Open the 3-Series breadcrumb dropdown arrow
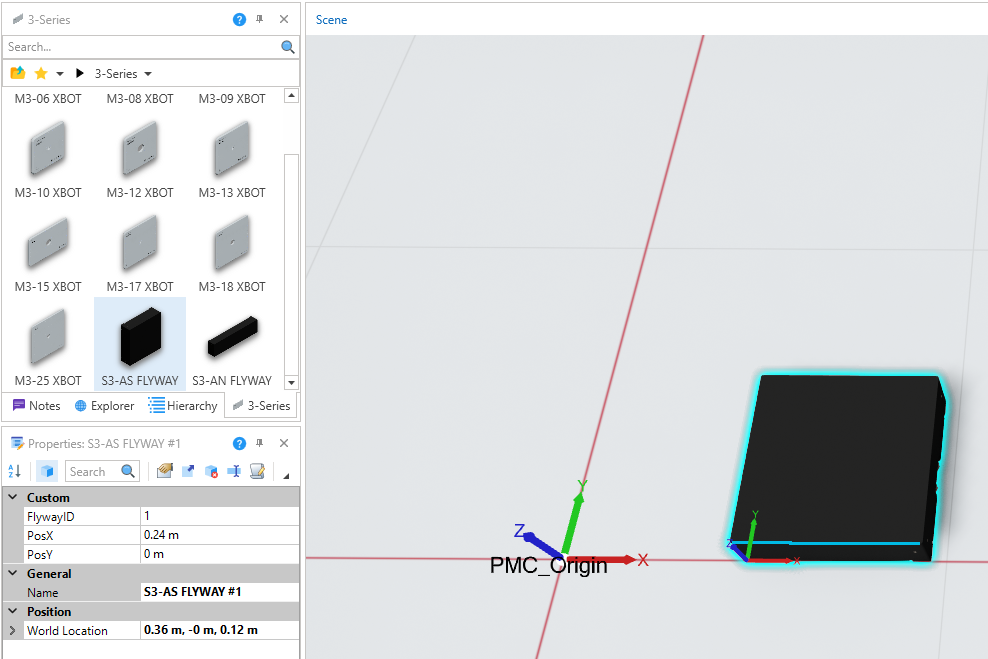Viewport: 988px width, 659px height. click(x=148, y=74)
